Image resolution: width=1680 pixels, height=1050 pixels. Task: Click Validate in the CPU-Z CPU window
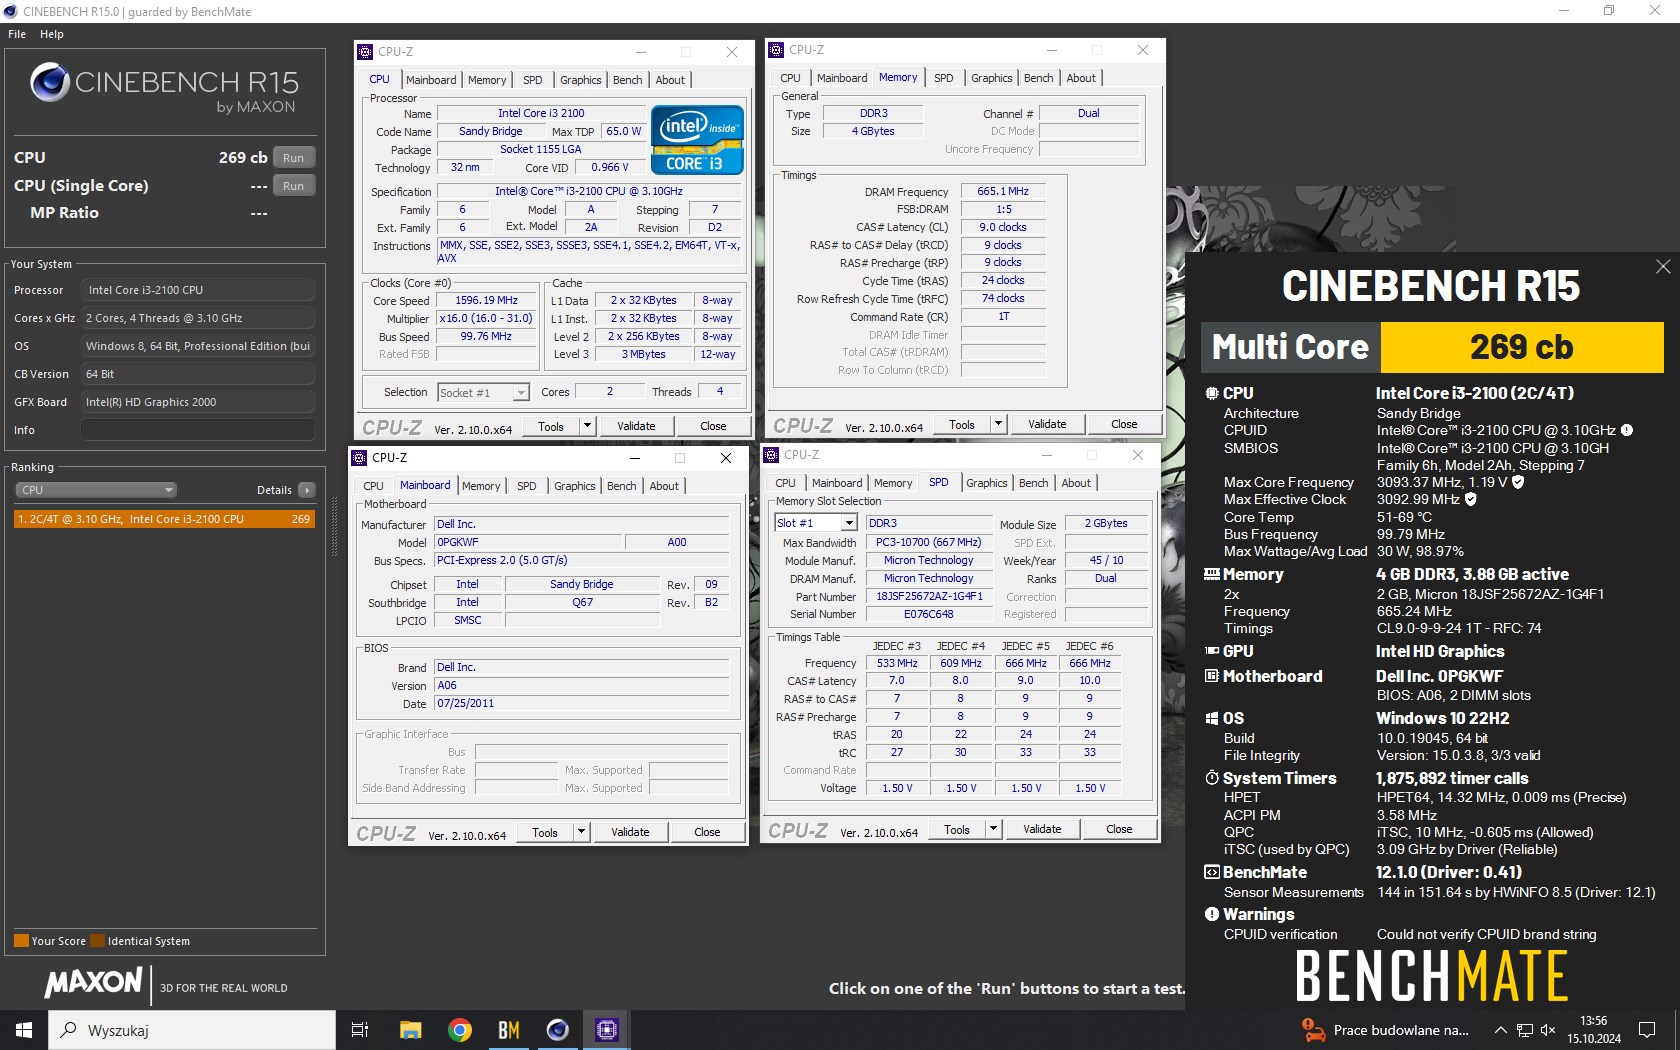[x=636, y=426]
